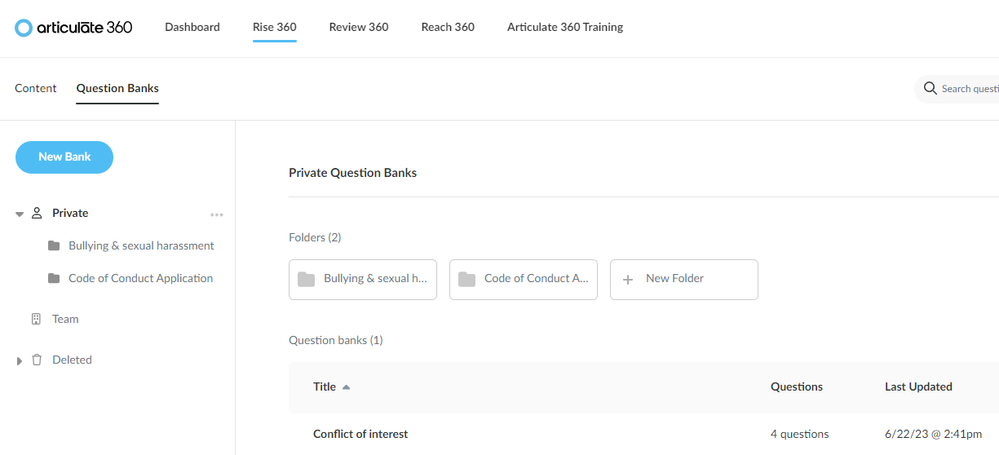Screen dimensions: 999x455
Task: Sort by Title column arrow
Action: coord(346,387)
